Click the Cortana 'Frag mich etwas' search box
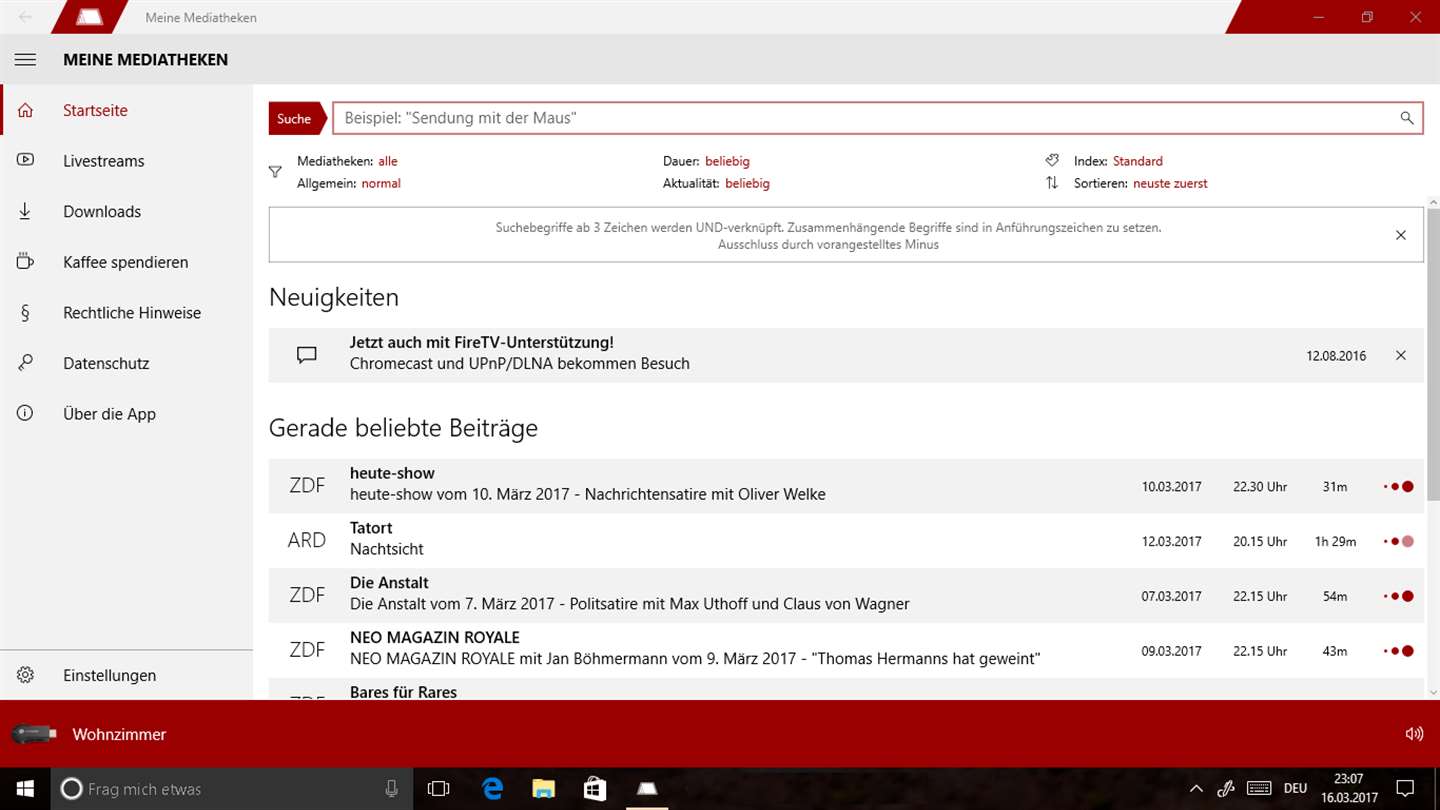This screenshot has height=810, width=1440. [231, 789]
